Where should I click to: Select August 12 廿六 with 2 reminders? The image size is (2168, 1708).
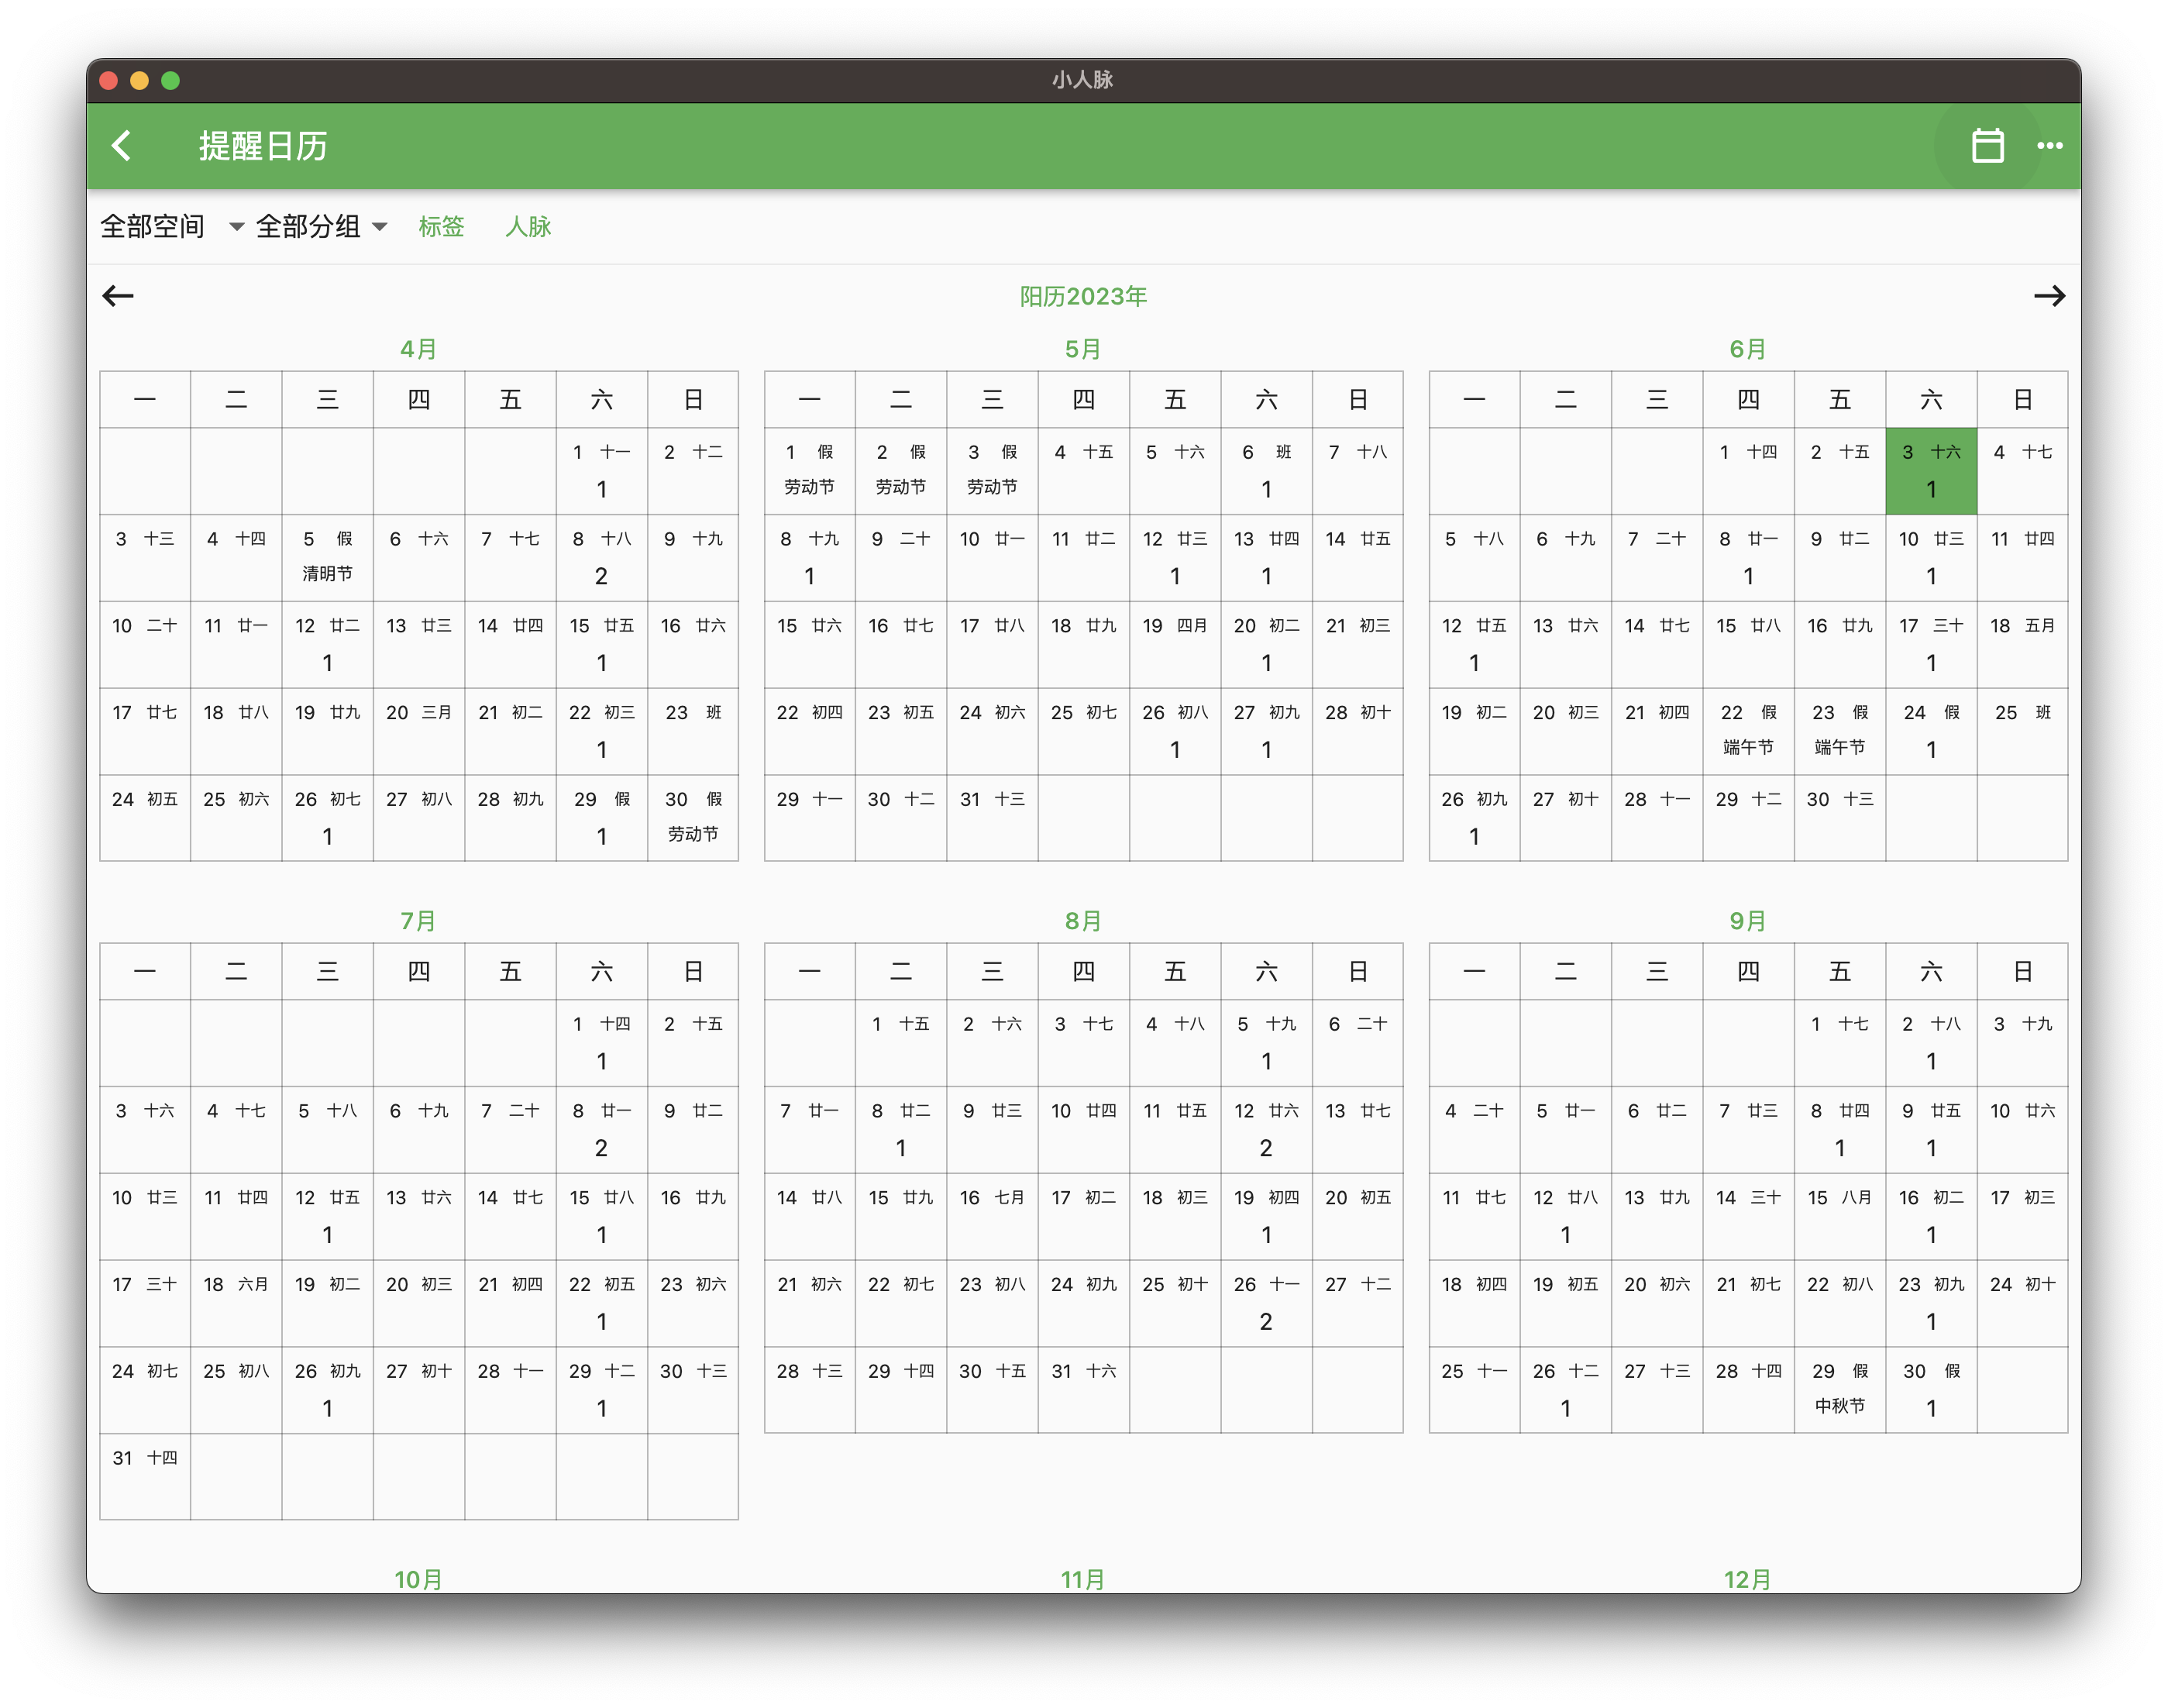click(x=1266, y=1130)
